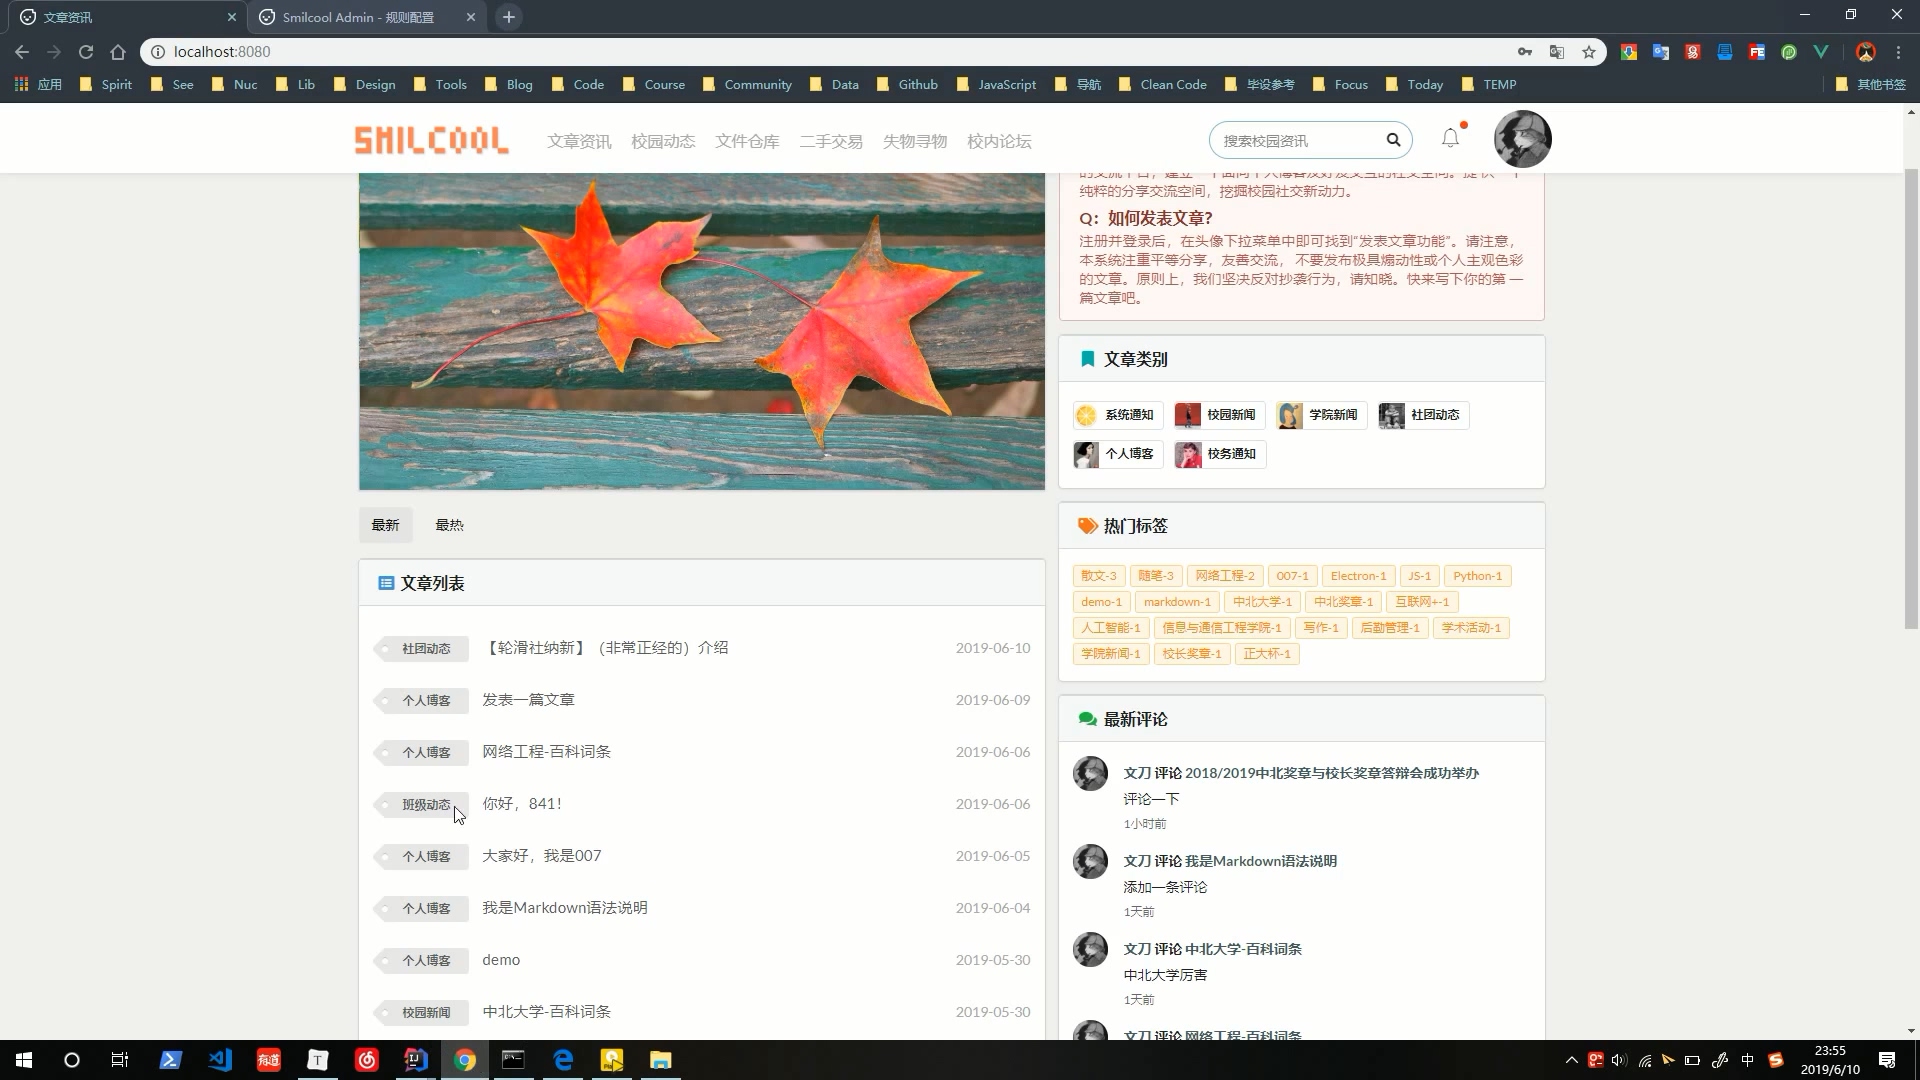Viewport: 1920px width, 1080px height.
Task: Click the Electron-1 hot tag
Action: pos(1358,576)
